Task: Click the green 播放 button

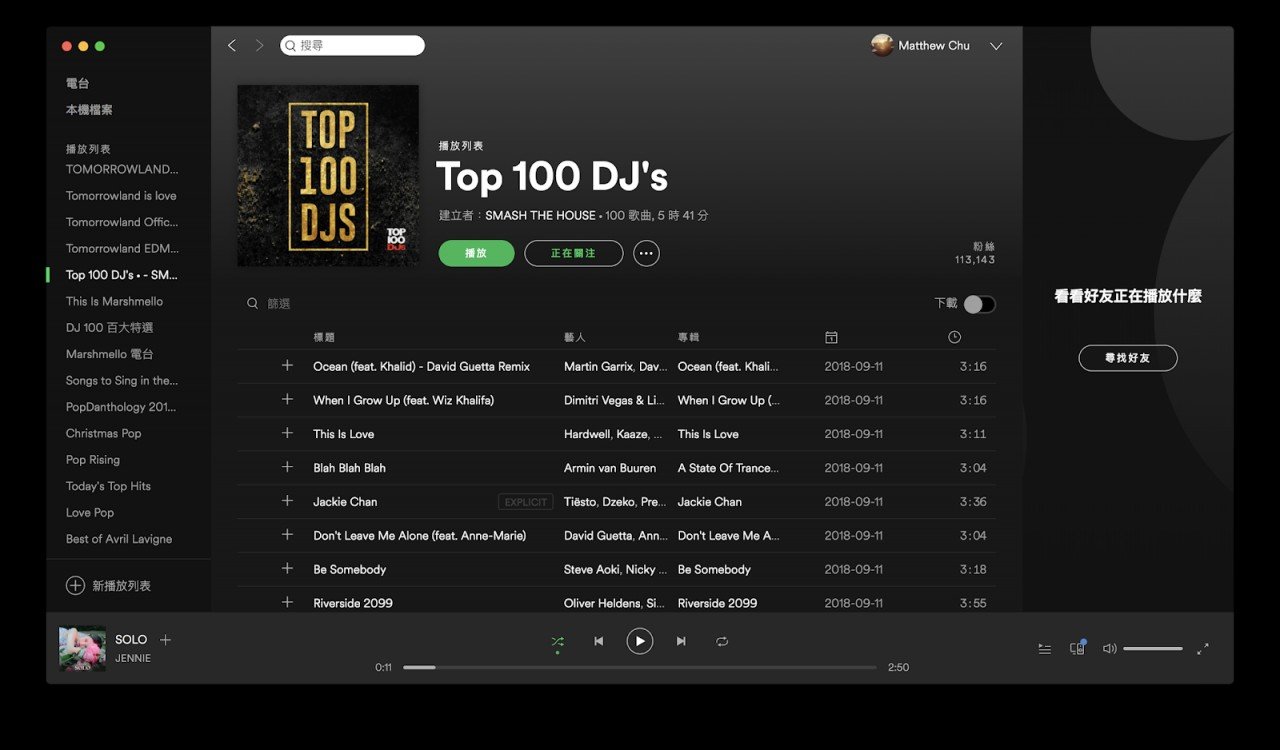Action: coord(476,253)
